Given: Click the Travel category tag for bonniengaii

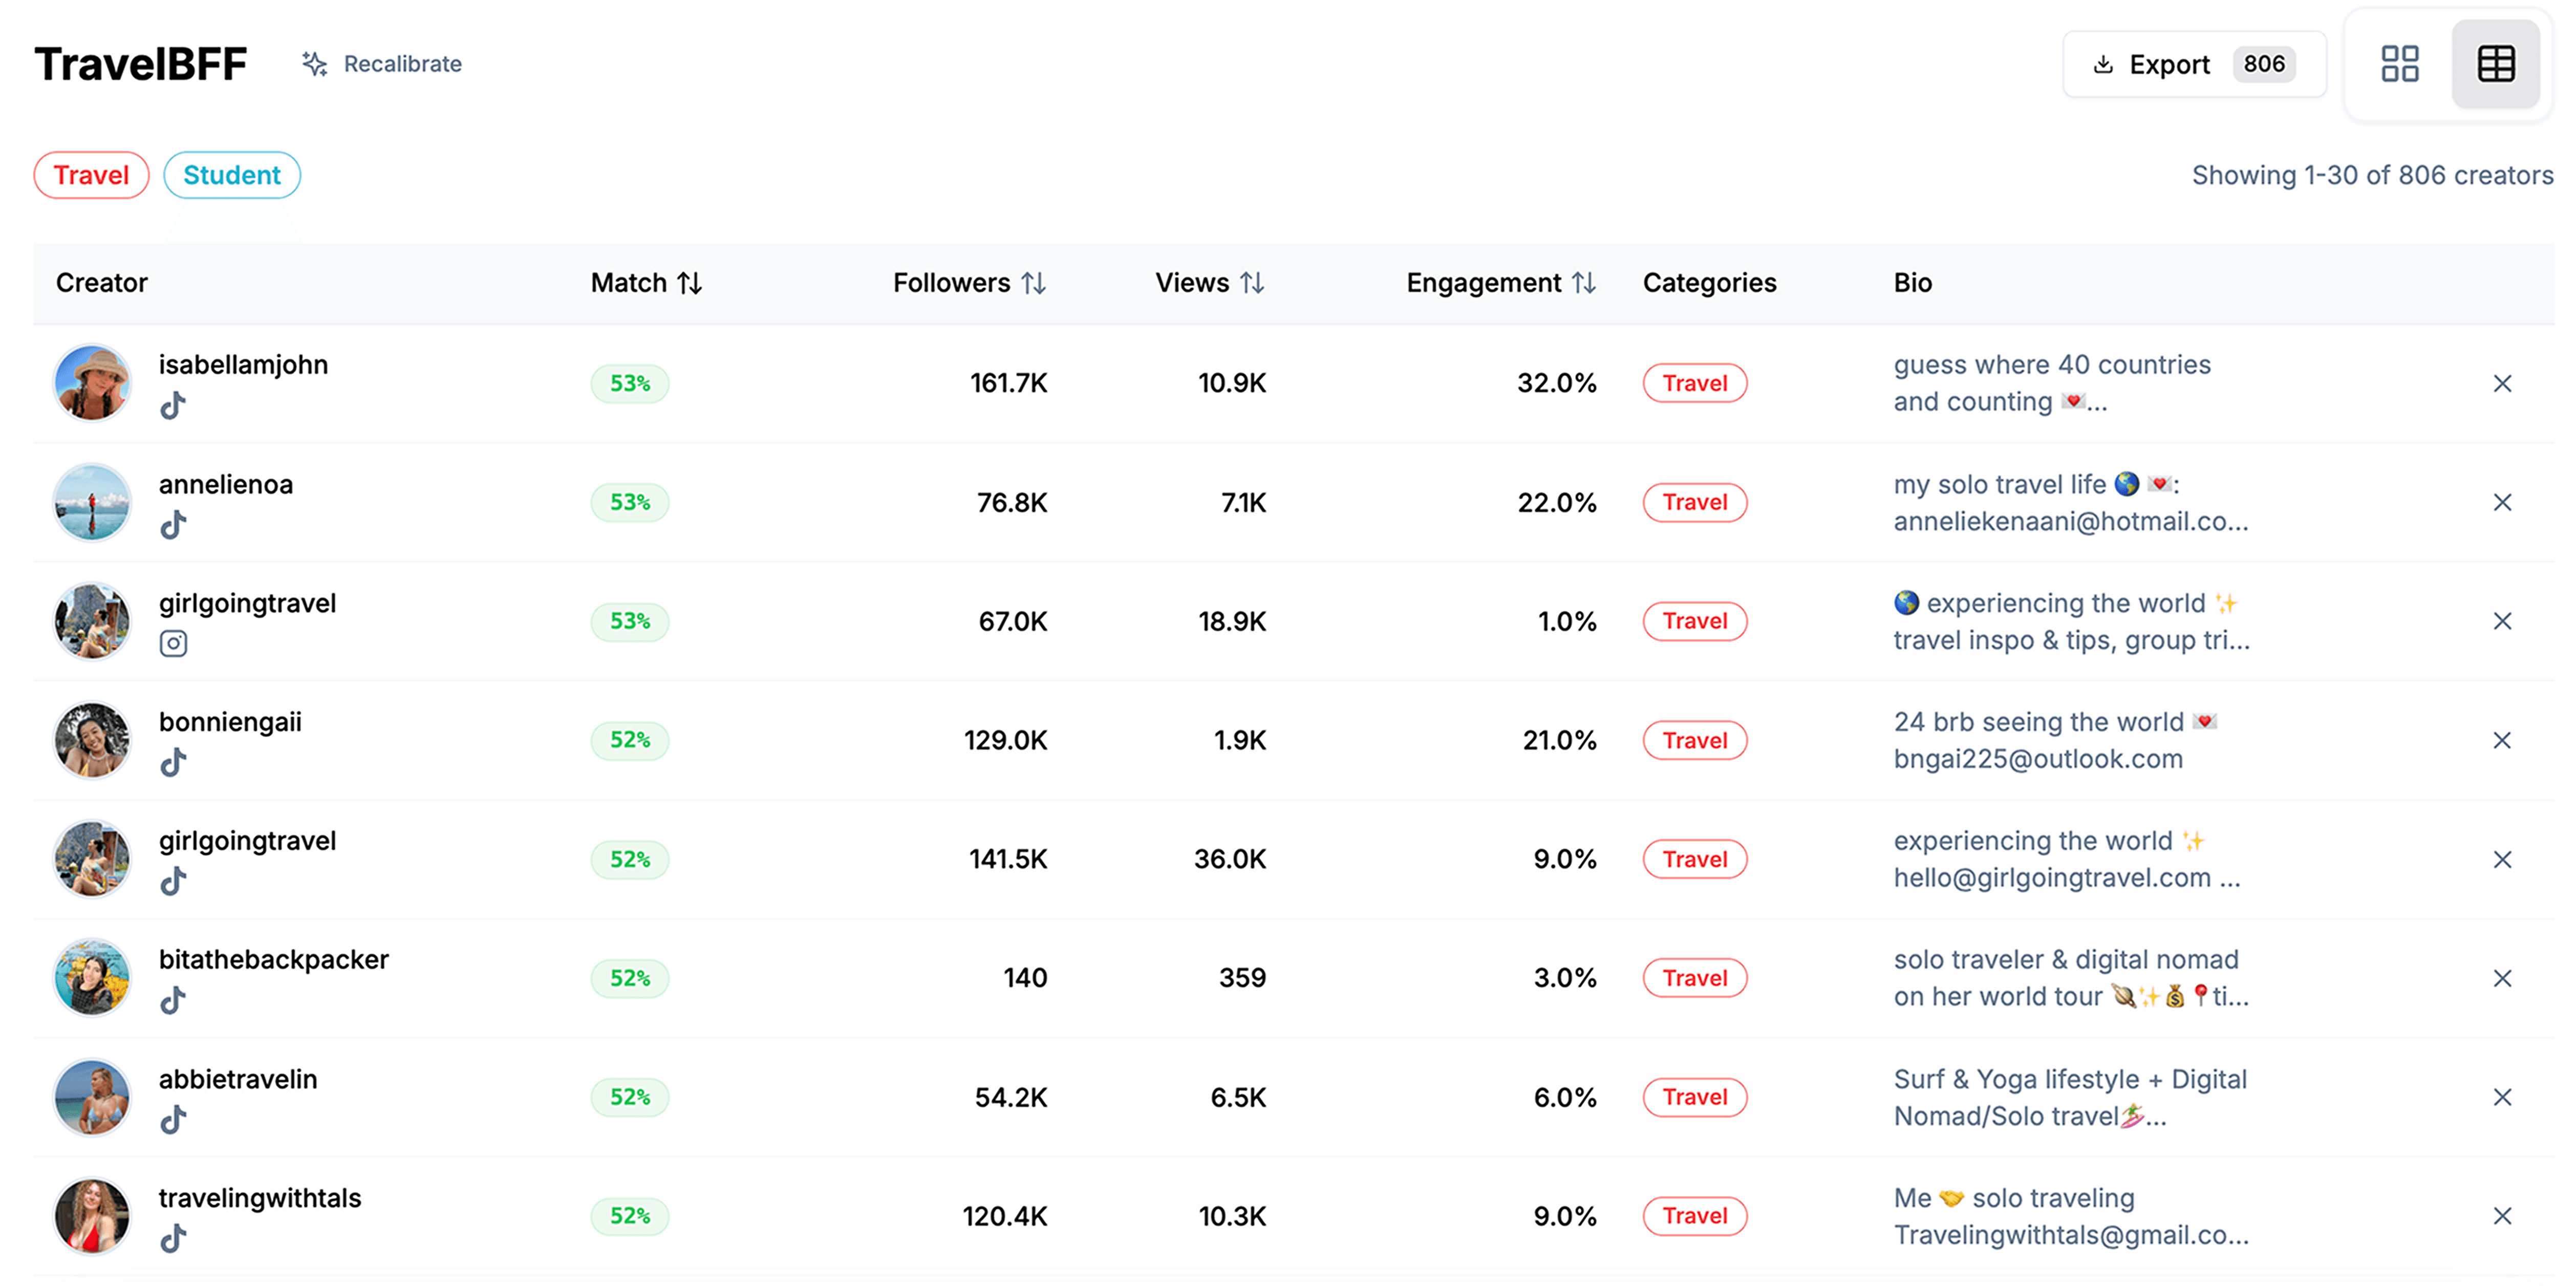Looking at the screenshot, I should click(x=1694, y=740).
